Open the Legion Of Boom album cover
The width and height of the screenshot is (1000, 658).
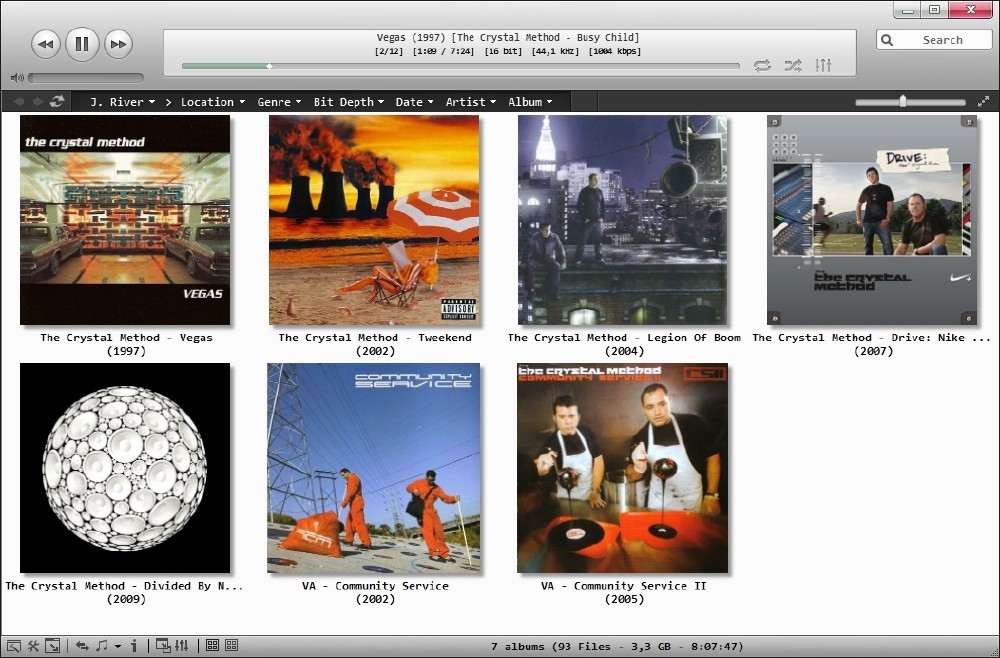tap(622, 220)
